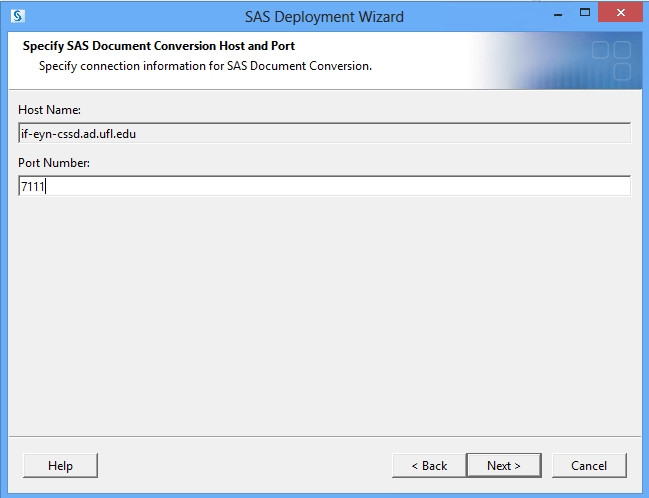Click into the Port Number field
649x498 pixels.
tap(324, 186)
